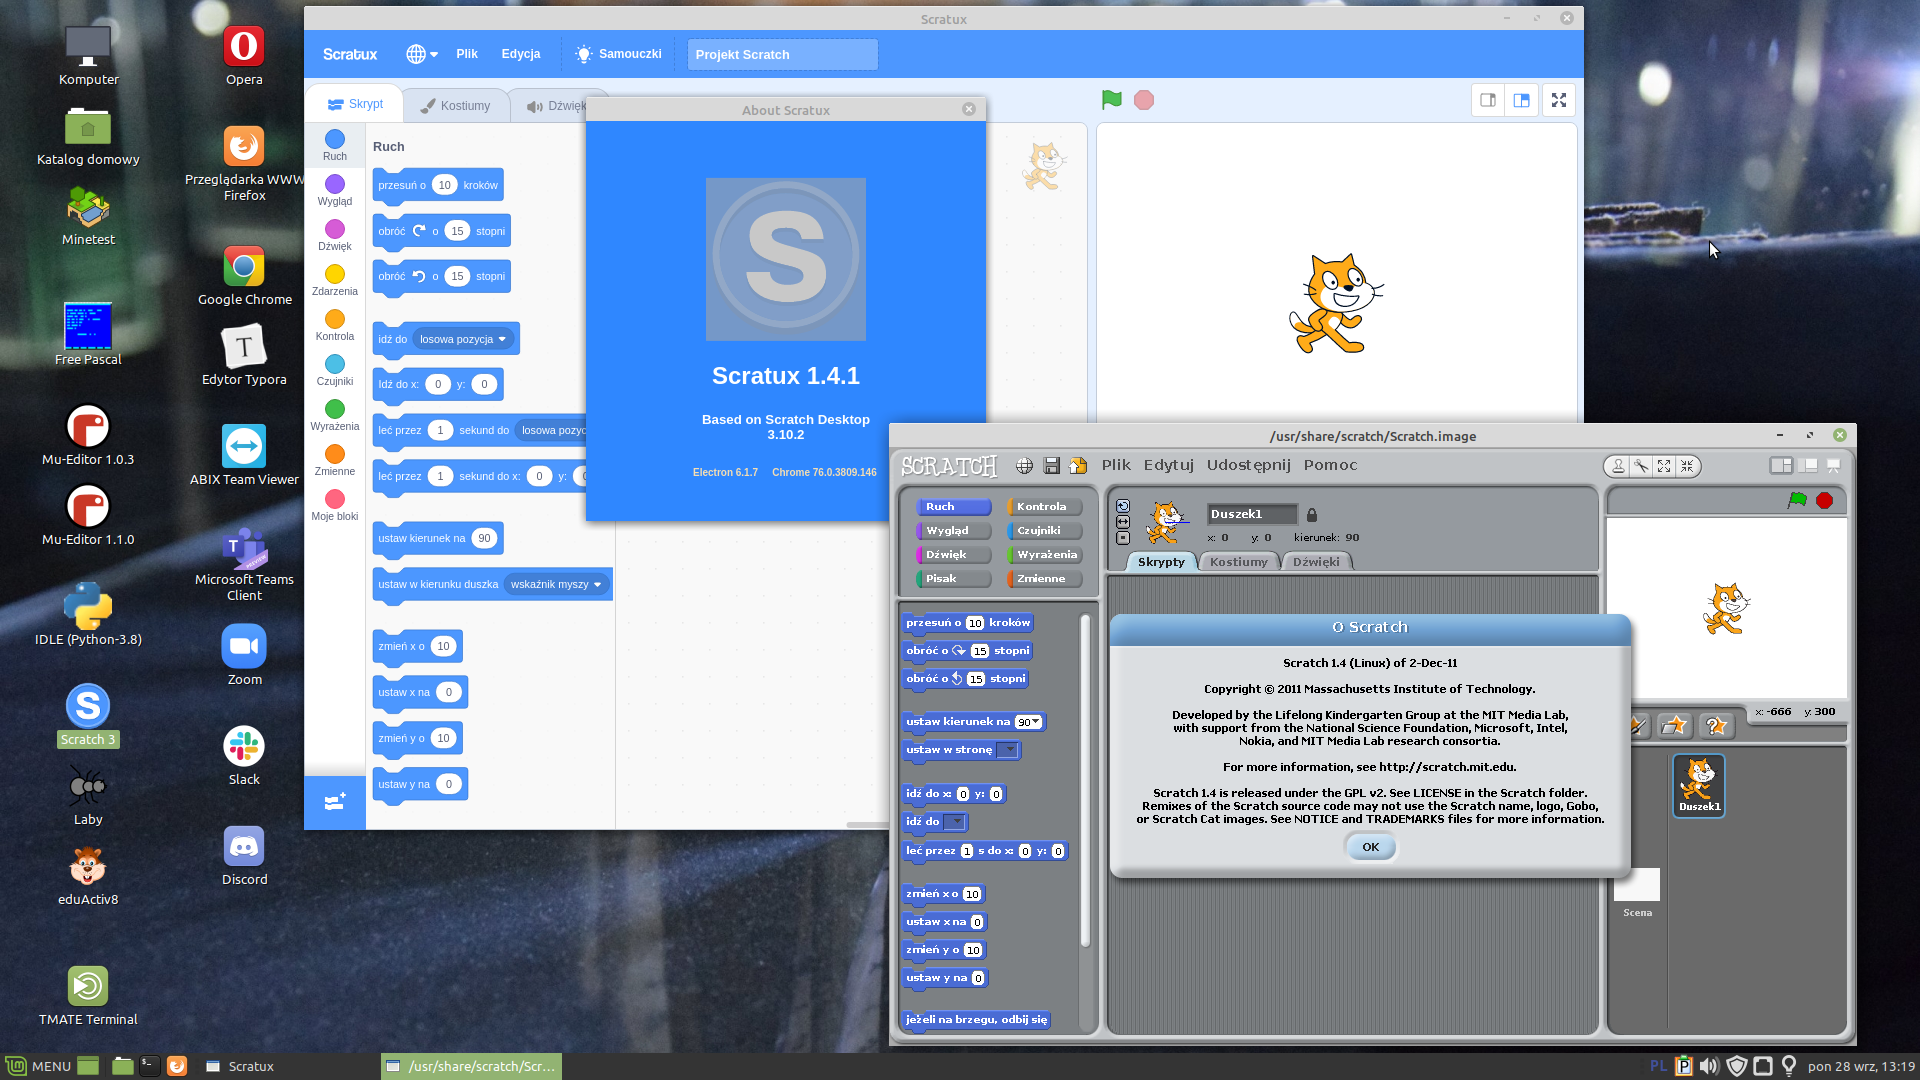Switch Scratux to large stage layout
This screenshot has height=1080, width=1920.
coord(1522,100)
